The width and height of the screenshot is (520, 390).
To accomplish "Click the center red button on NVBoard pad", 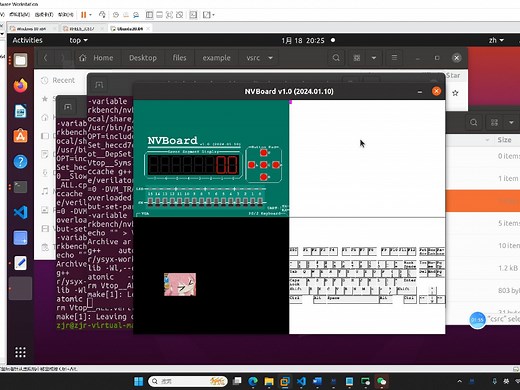I will (x=264, y=165).
